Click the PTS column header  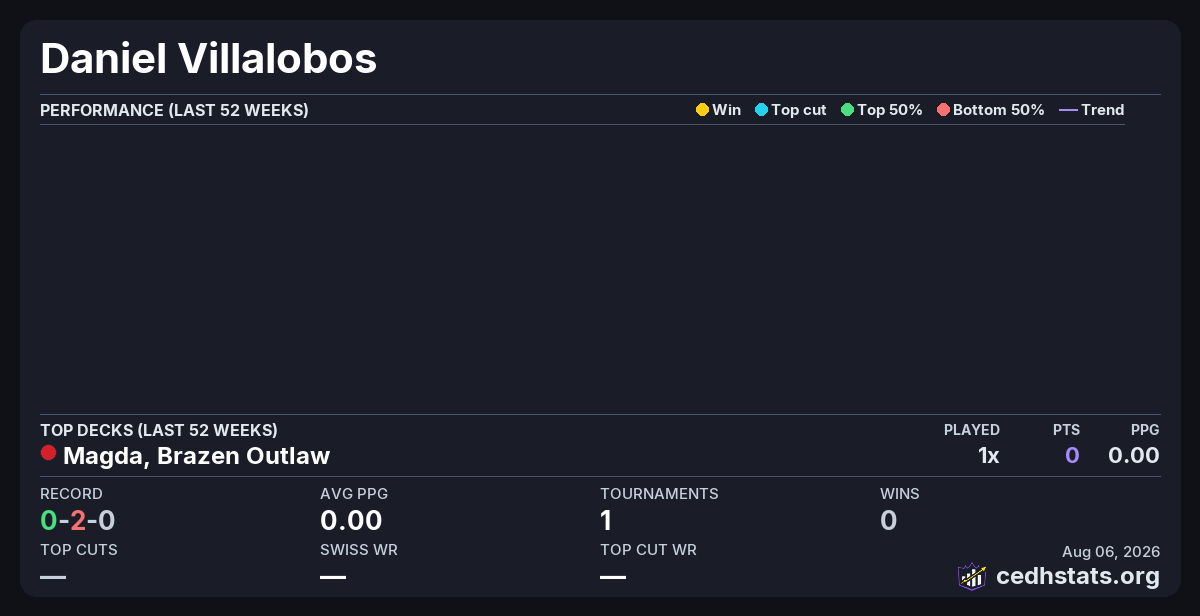point(1066,430)
